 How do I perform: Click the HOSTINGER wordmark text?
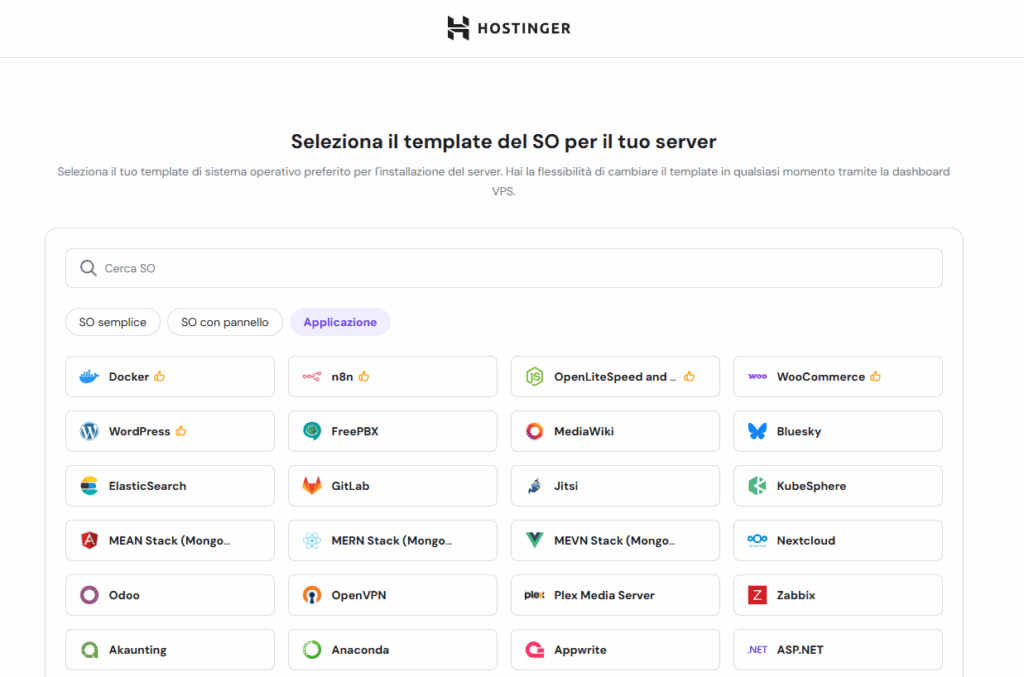(x=524, y=29)
